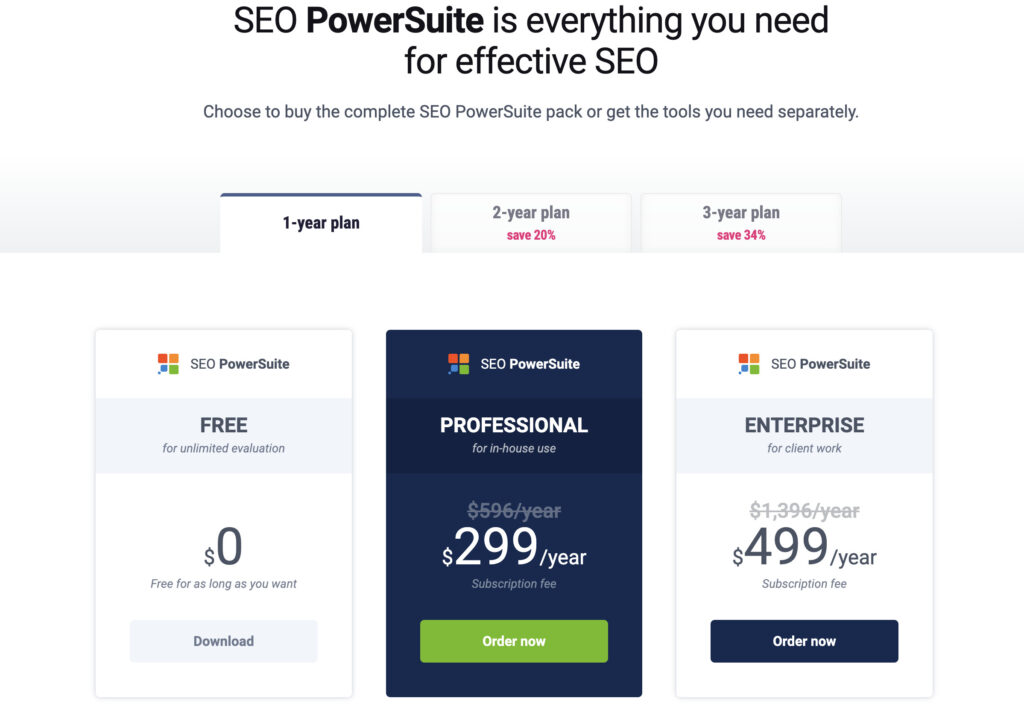Click the crossed-out $1,396/year price
Viewport: 1024px width, 716px height.
click(x=804, y=511)
